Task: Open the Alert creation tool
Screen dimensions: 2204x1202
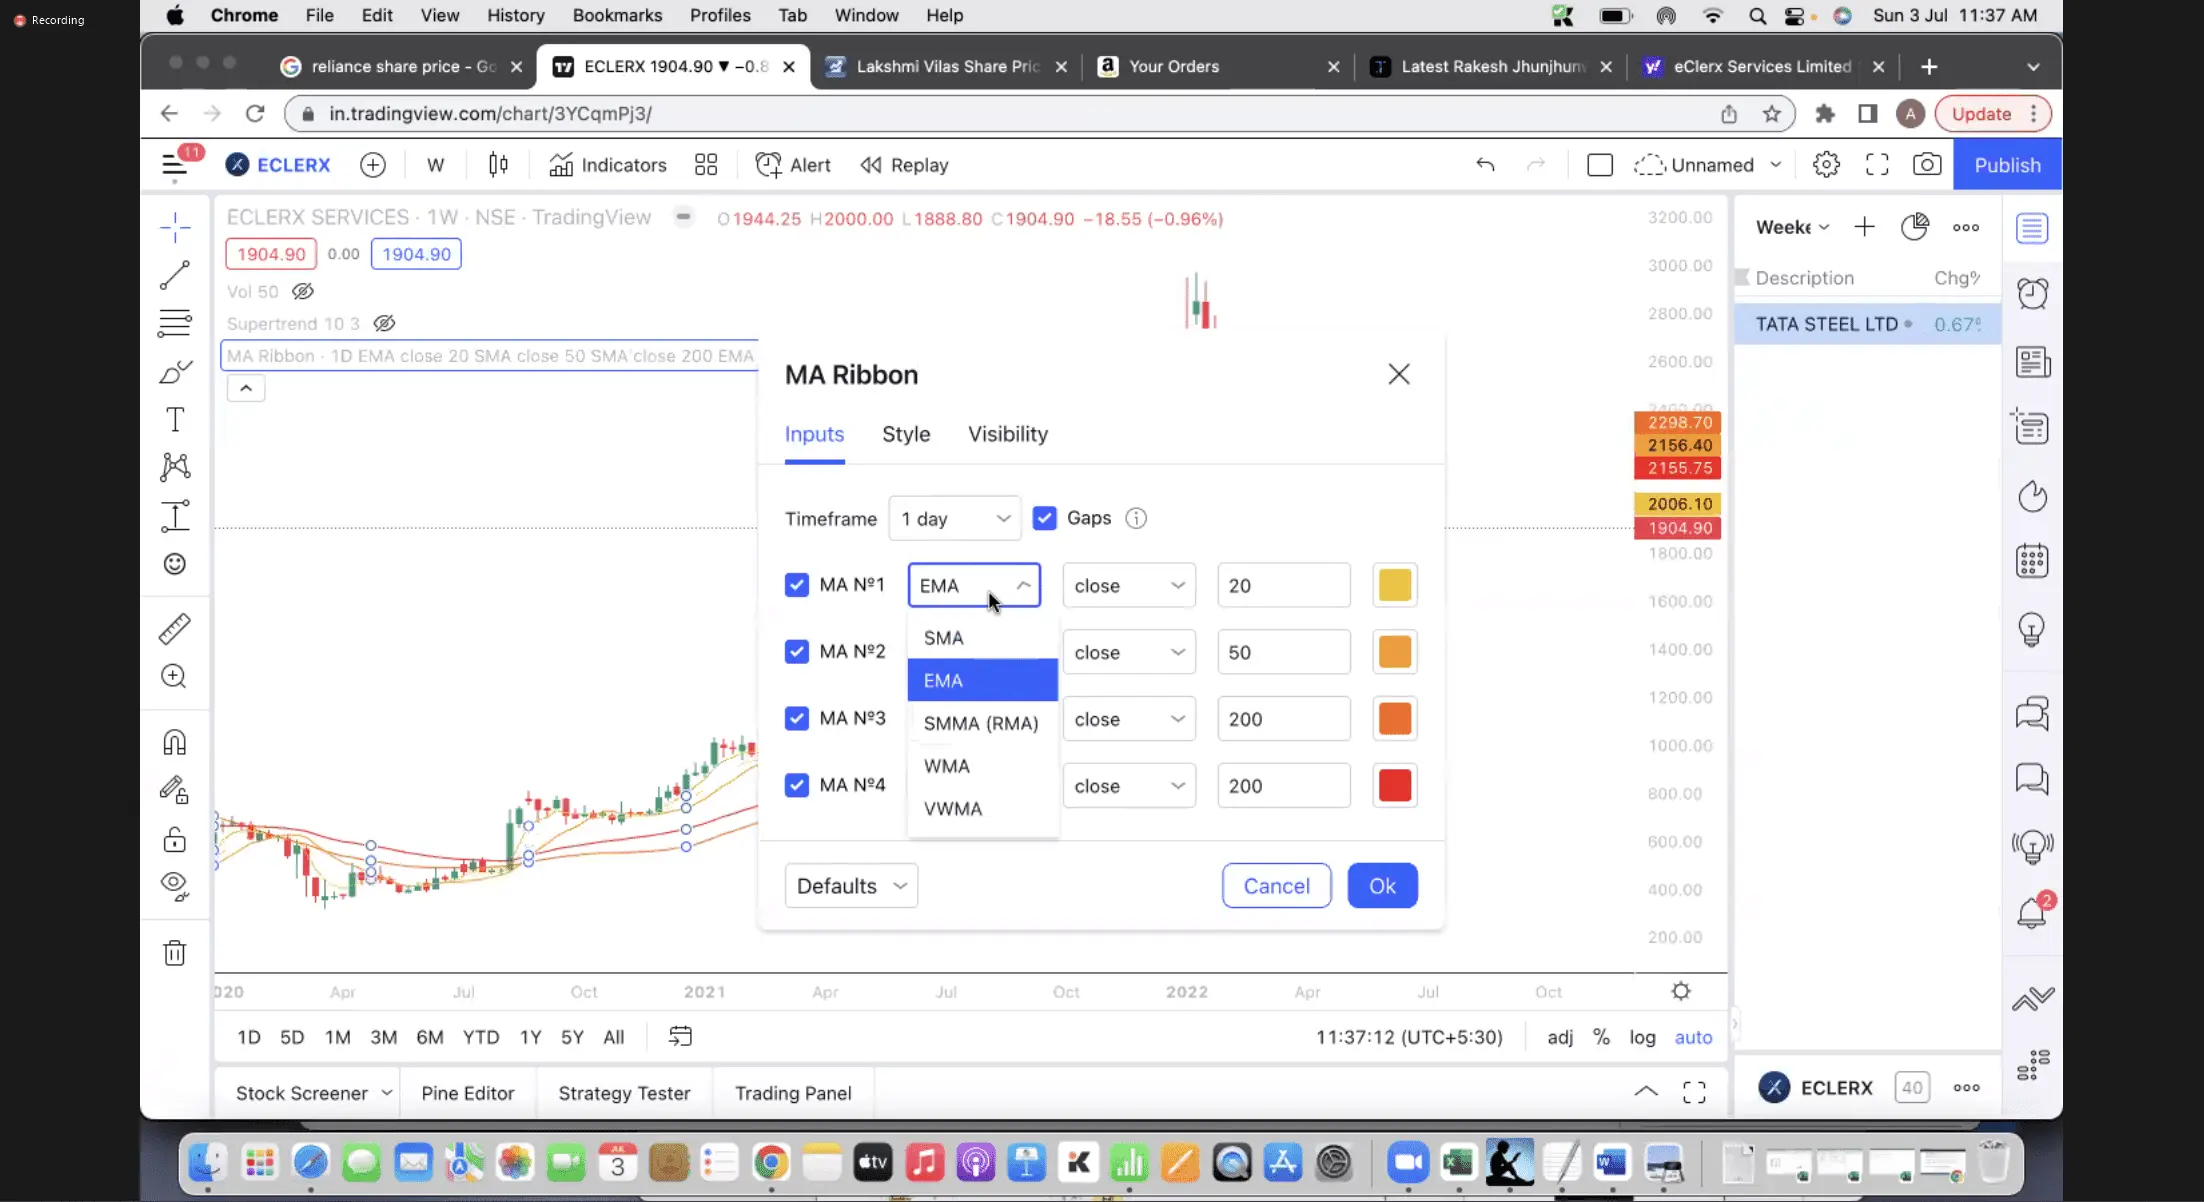Action: (x=793, y=165)
